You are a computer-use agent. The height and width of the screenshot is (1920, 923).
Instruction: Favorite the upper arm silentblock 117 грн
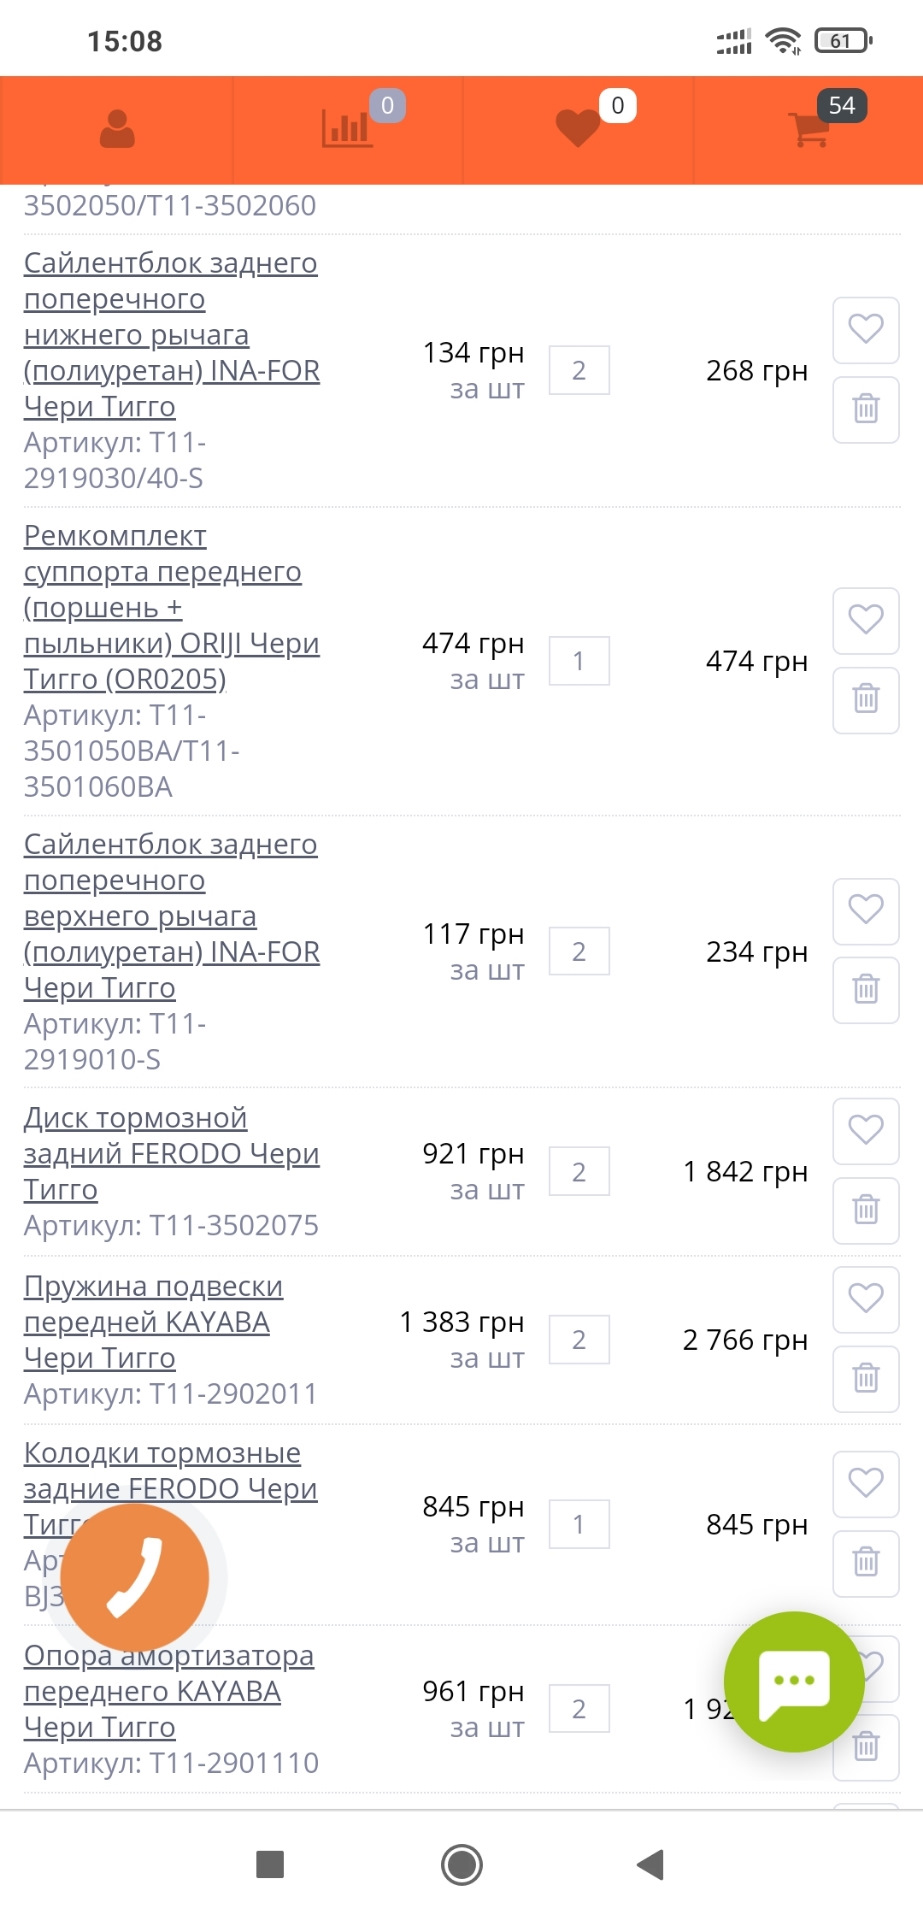click(866, 910)
